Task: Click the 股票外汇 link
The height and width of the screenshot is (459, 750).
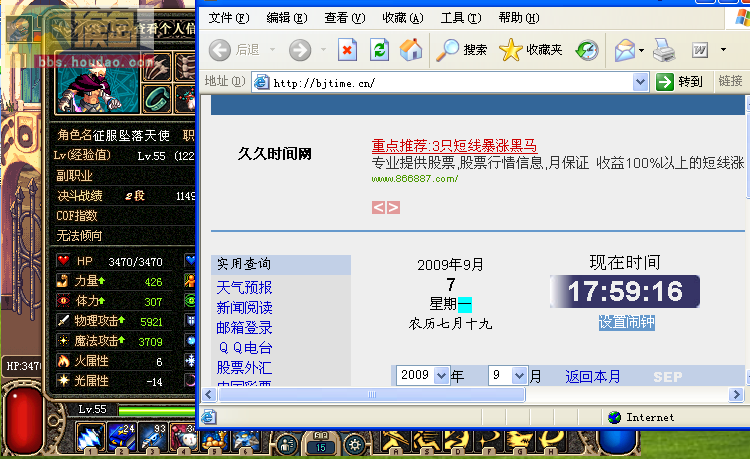Action: click(x=244, y=368)
